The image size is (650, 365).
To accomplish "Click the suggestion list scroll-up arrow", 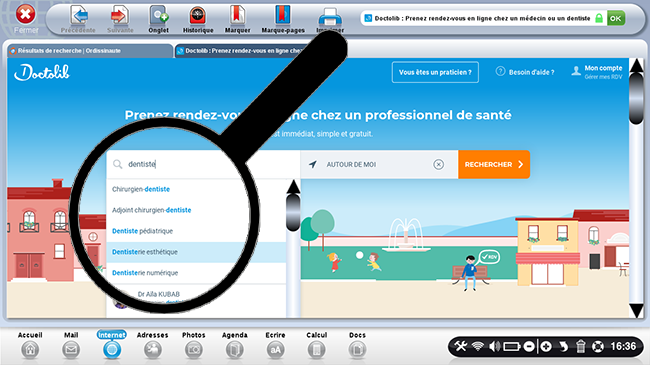I will point(293,186).
